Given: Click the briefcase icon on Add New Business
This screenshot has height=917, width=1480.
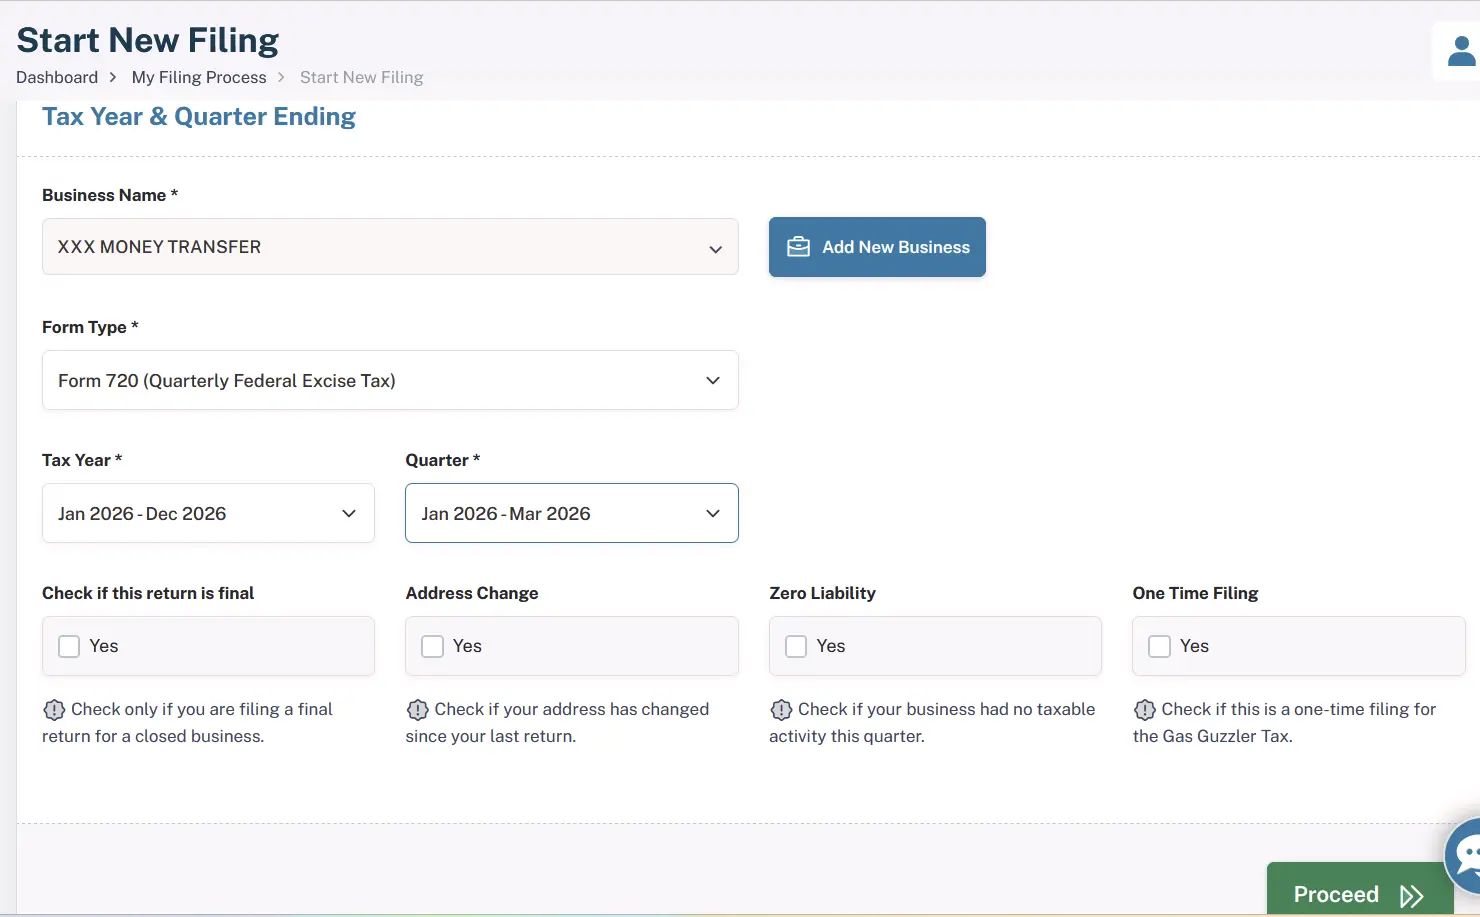Looking at the screenshot, I should point(798,247).
